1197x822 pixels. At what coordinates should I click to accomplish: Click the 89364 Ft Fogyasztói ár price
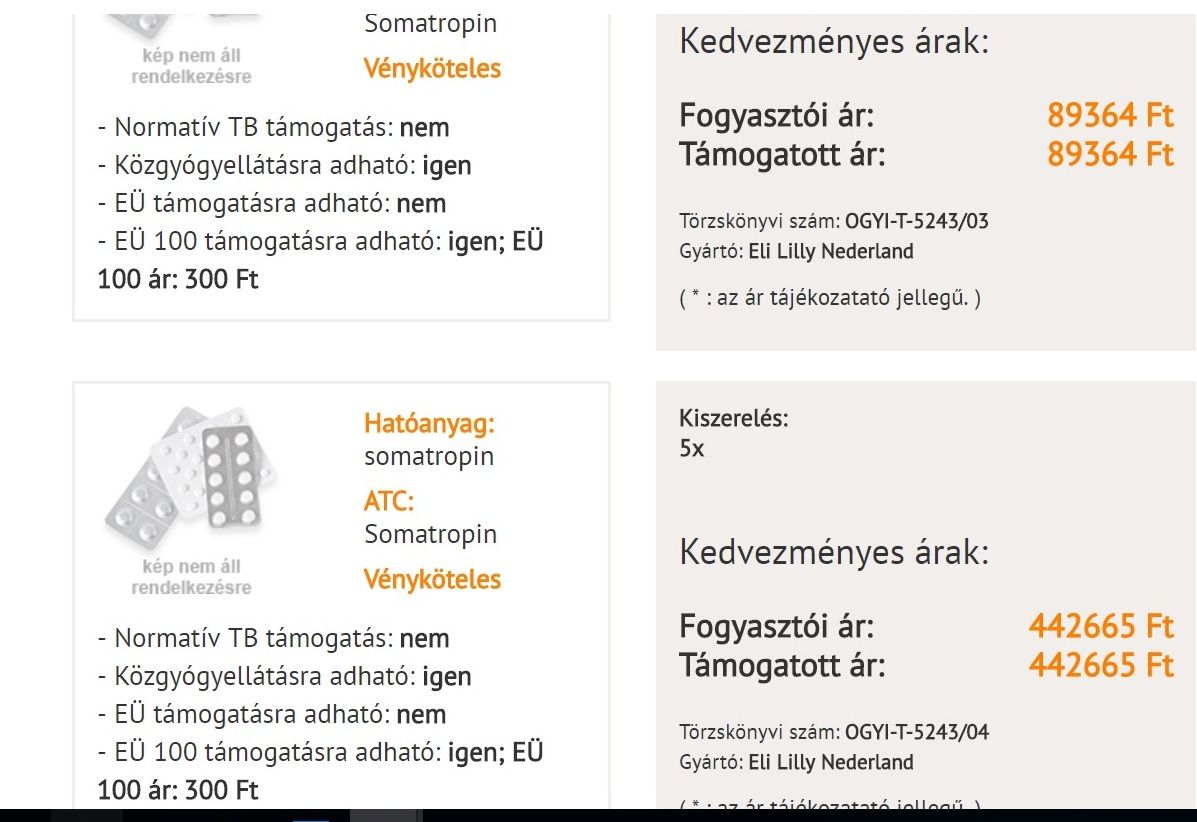pos(1110,116)
